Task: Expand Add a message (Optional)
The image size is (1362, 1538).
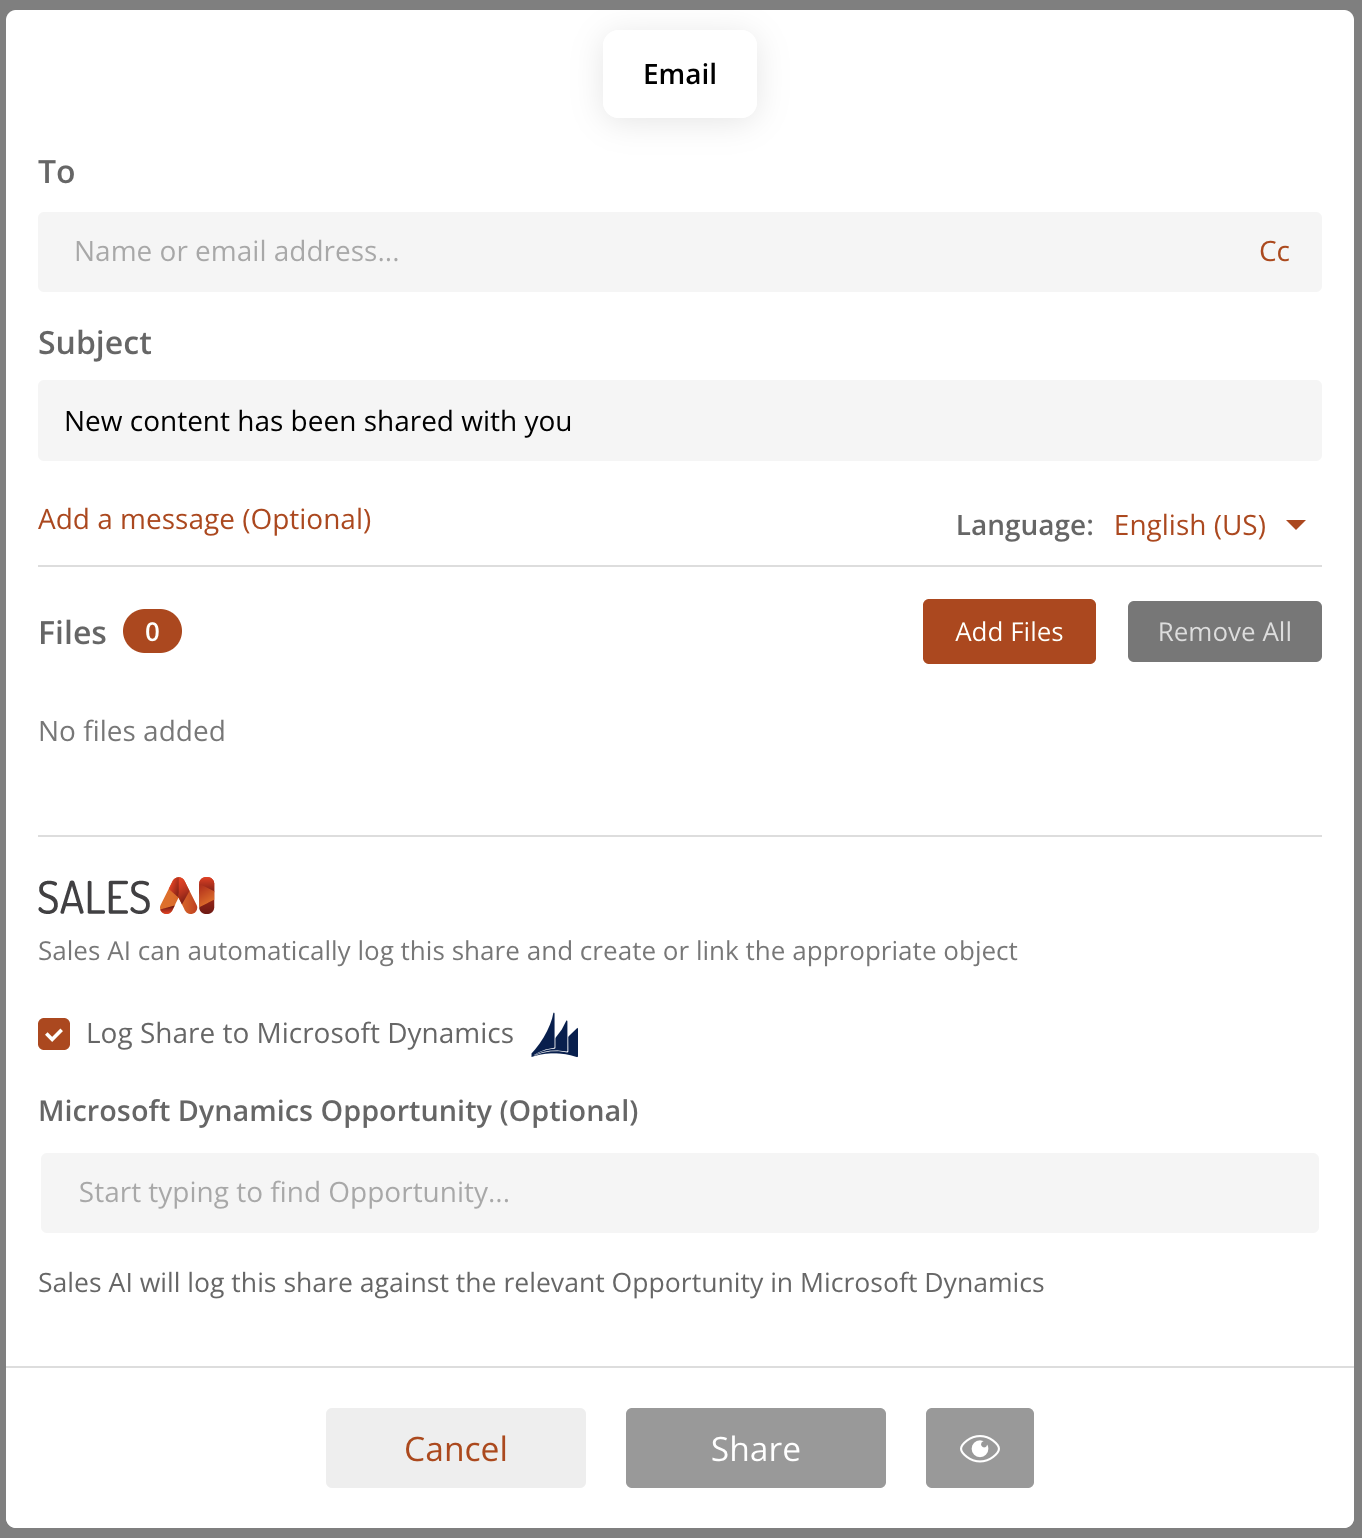Action: click(x=205, y=519)
